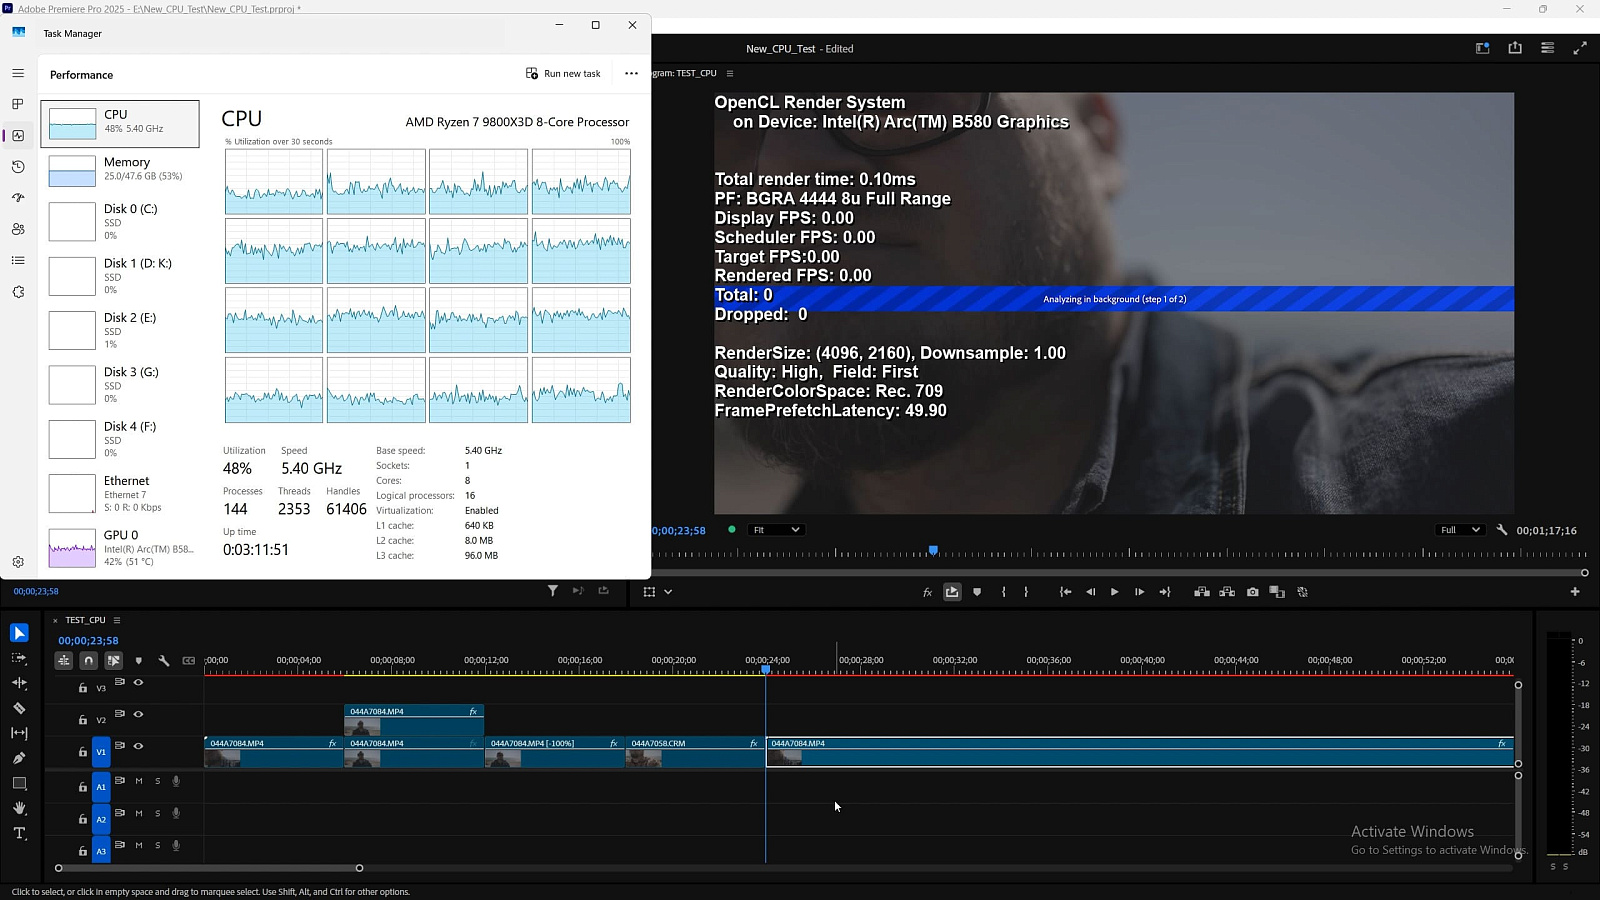Go to Out point
This screenshot has width=1600, height=900.
[1165, 592]
